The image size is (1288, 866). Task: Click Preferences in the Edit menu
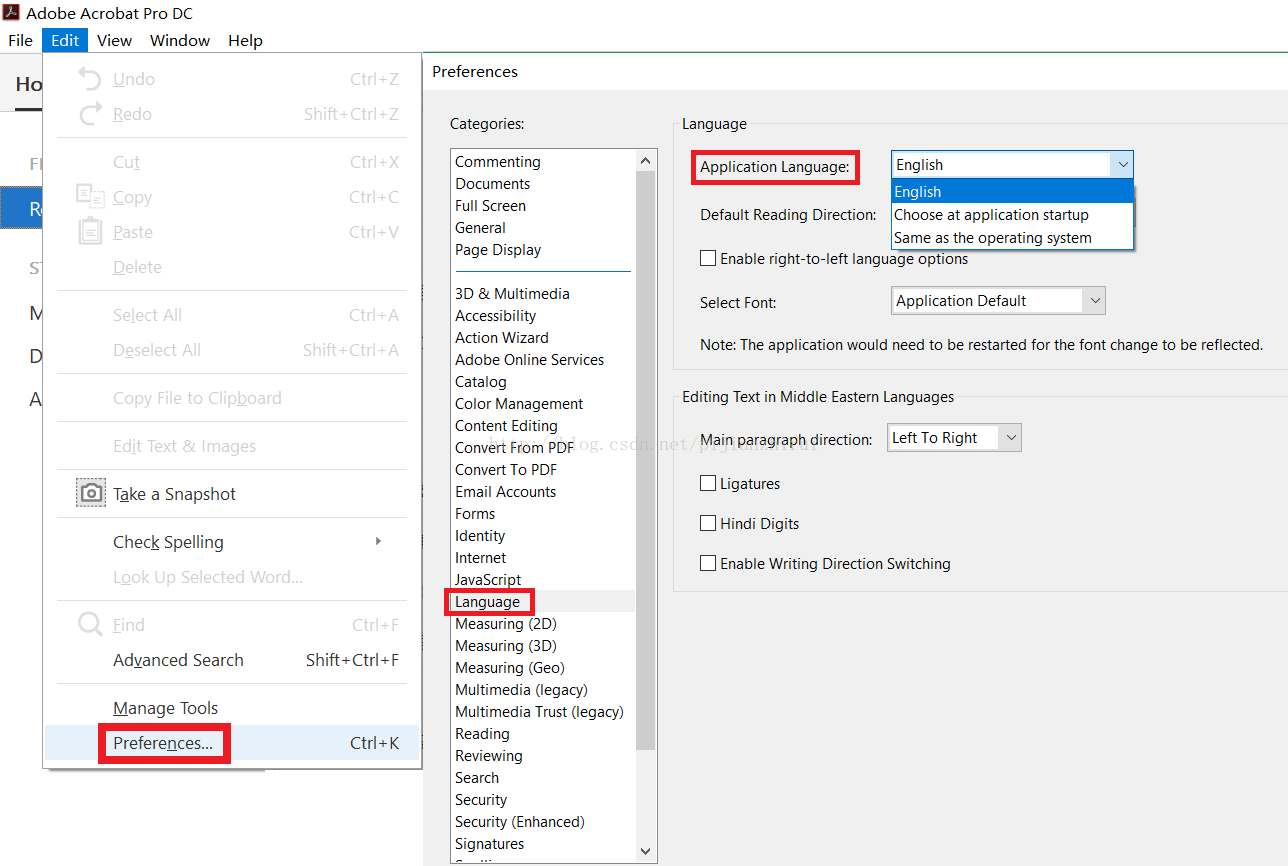coord(163,744)
